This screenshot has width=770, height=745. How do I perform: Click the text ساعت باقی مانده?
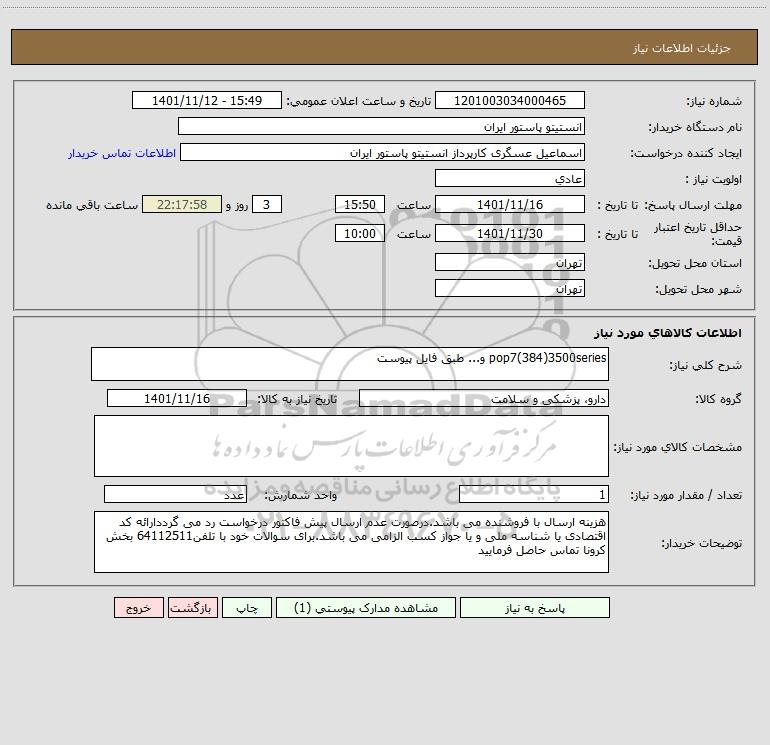click(x=92, y=205)
